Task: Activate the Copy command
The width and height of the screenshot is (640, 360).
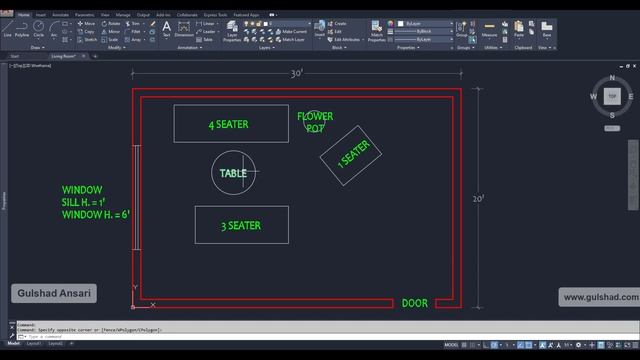Action: coord(86,31)
